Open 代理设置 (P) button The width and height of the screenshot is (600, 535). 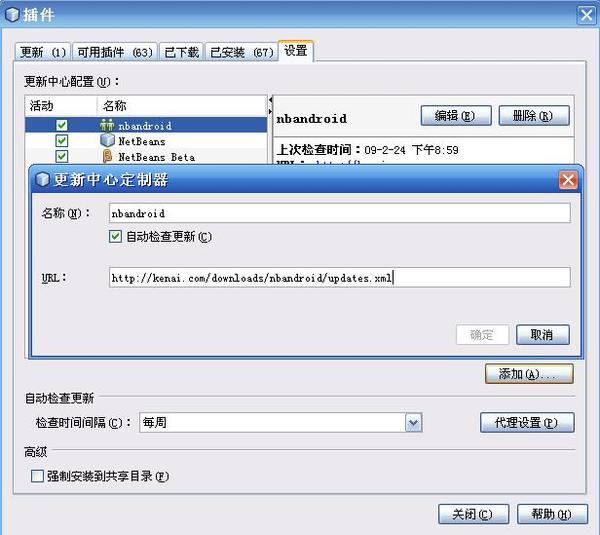(x=527, y=422)
